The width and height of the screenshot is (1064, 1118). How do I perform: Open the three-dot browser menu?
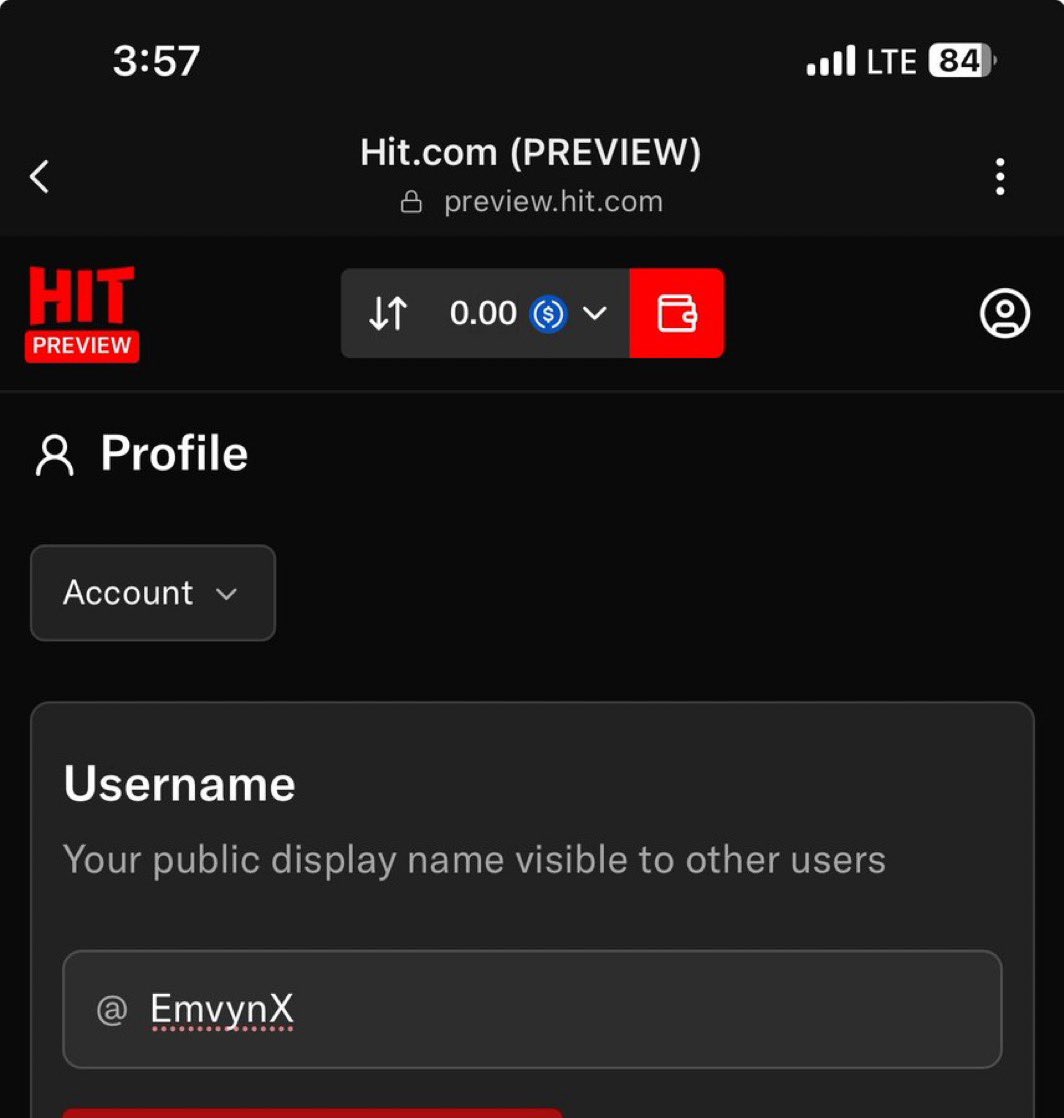pos(1000,176)
